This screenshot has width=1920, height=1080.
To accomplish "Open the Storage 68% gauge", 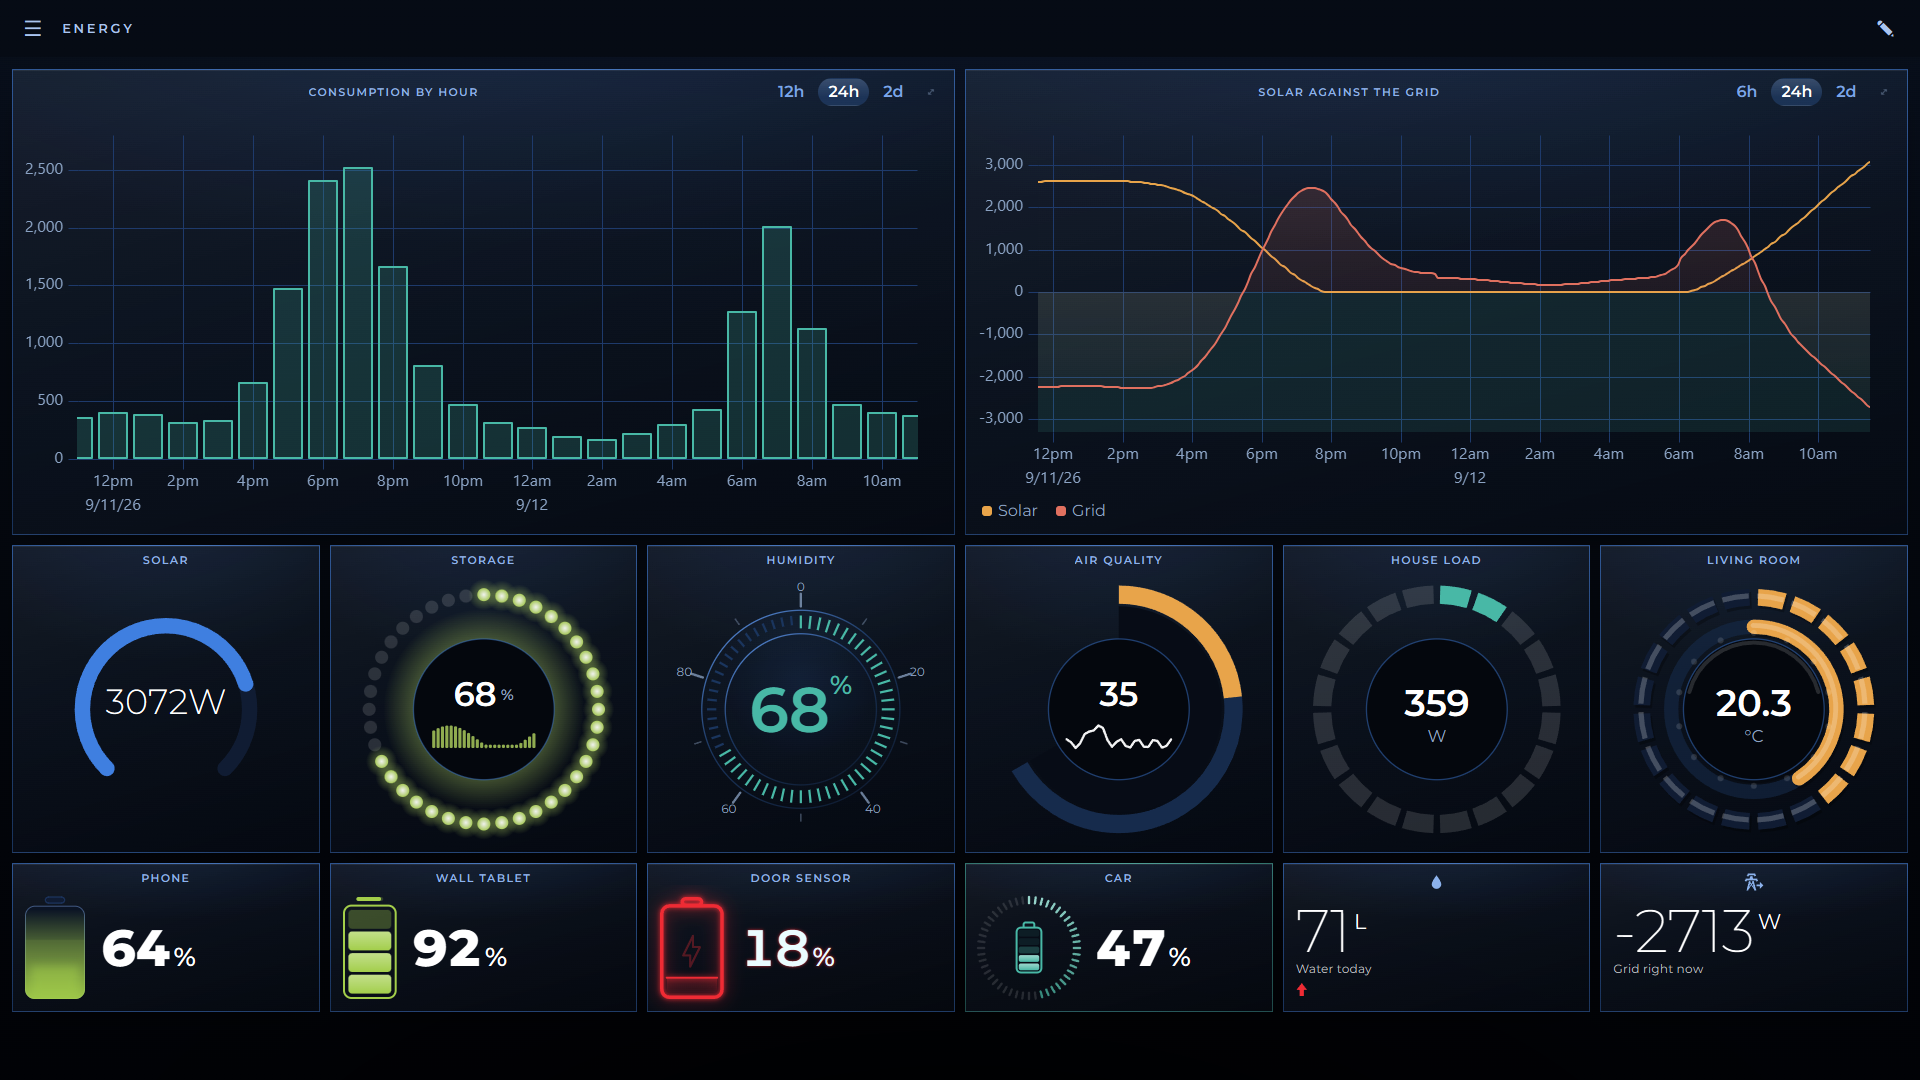I will (x=484, y=709).
